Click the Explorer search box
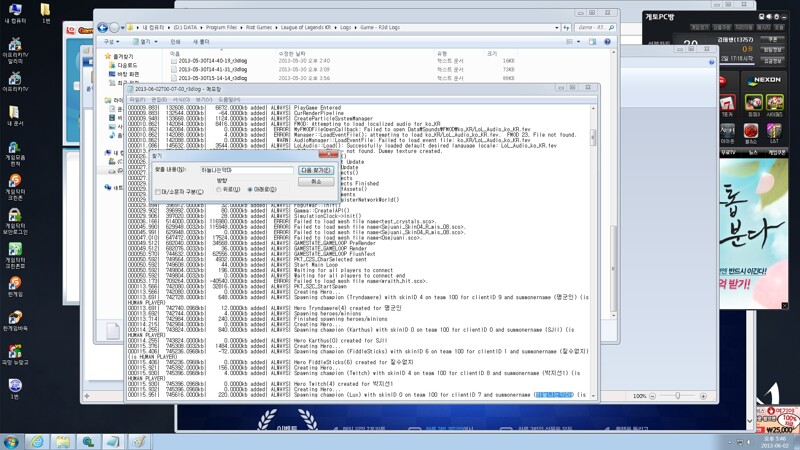The height and width of the screenshot is (450, 800). coord(594,28)
